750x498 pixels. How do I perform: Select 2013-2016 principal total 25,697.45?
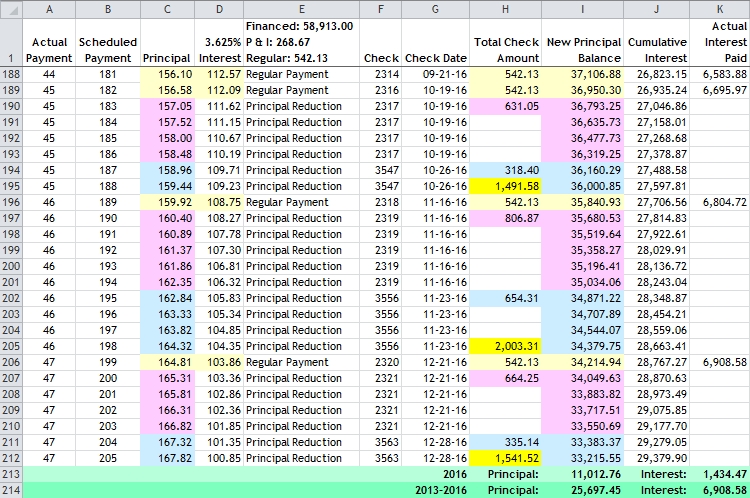click(583, 490)
